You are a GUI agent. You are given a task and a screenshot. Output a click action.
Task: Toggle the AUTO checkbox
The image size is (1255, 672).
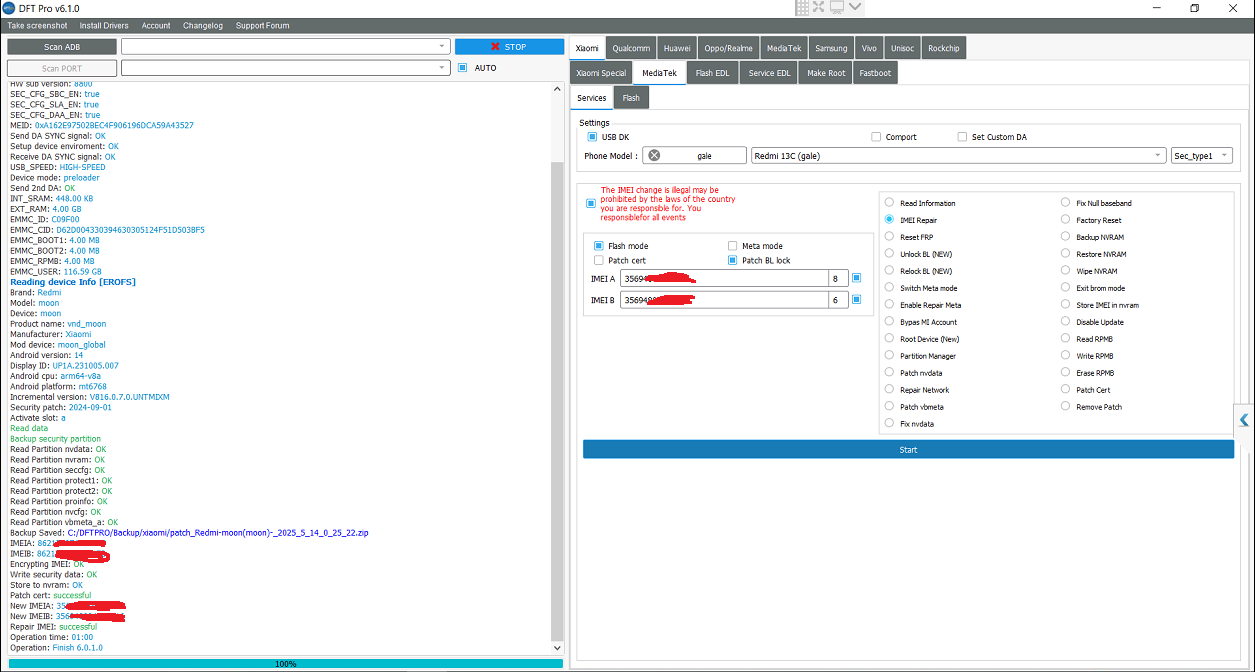tap(462, 68)
